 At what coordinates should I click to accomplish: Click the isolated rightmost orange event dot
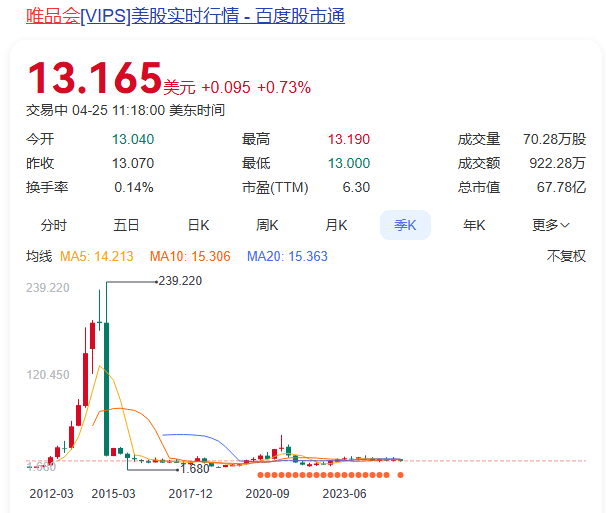coord(400,475)
